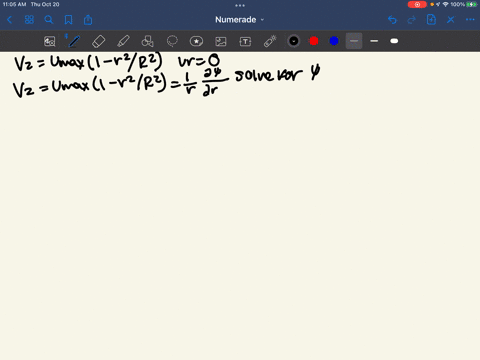
Task: Undo the last stroke
Action: pos(392,20)
